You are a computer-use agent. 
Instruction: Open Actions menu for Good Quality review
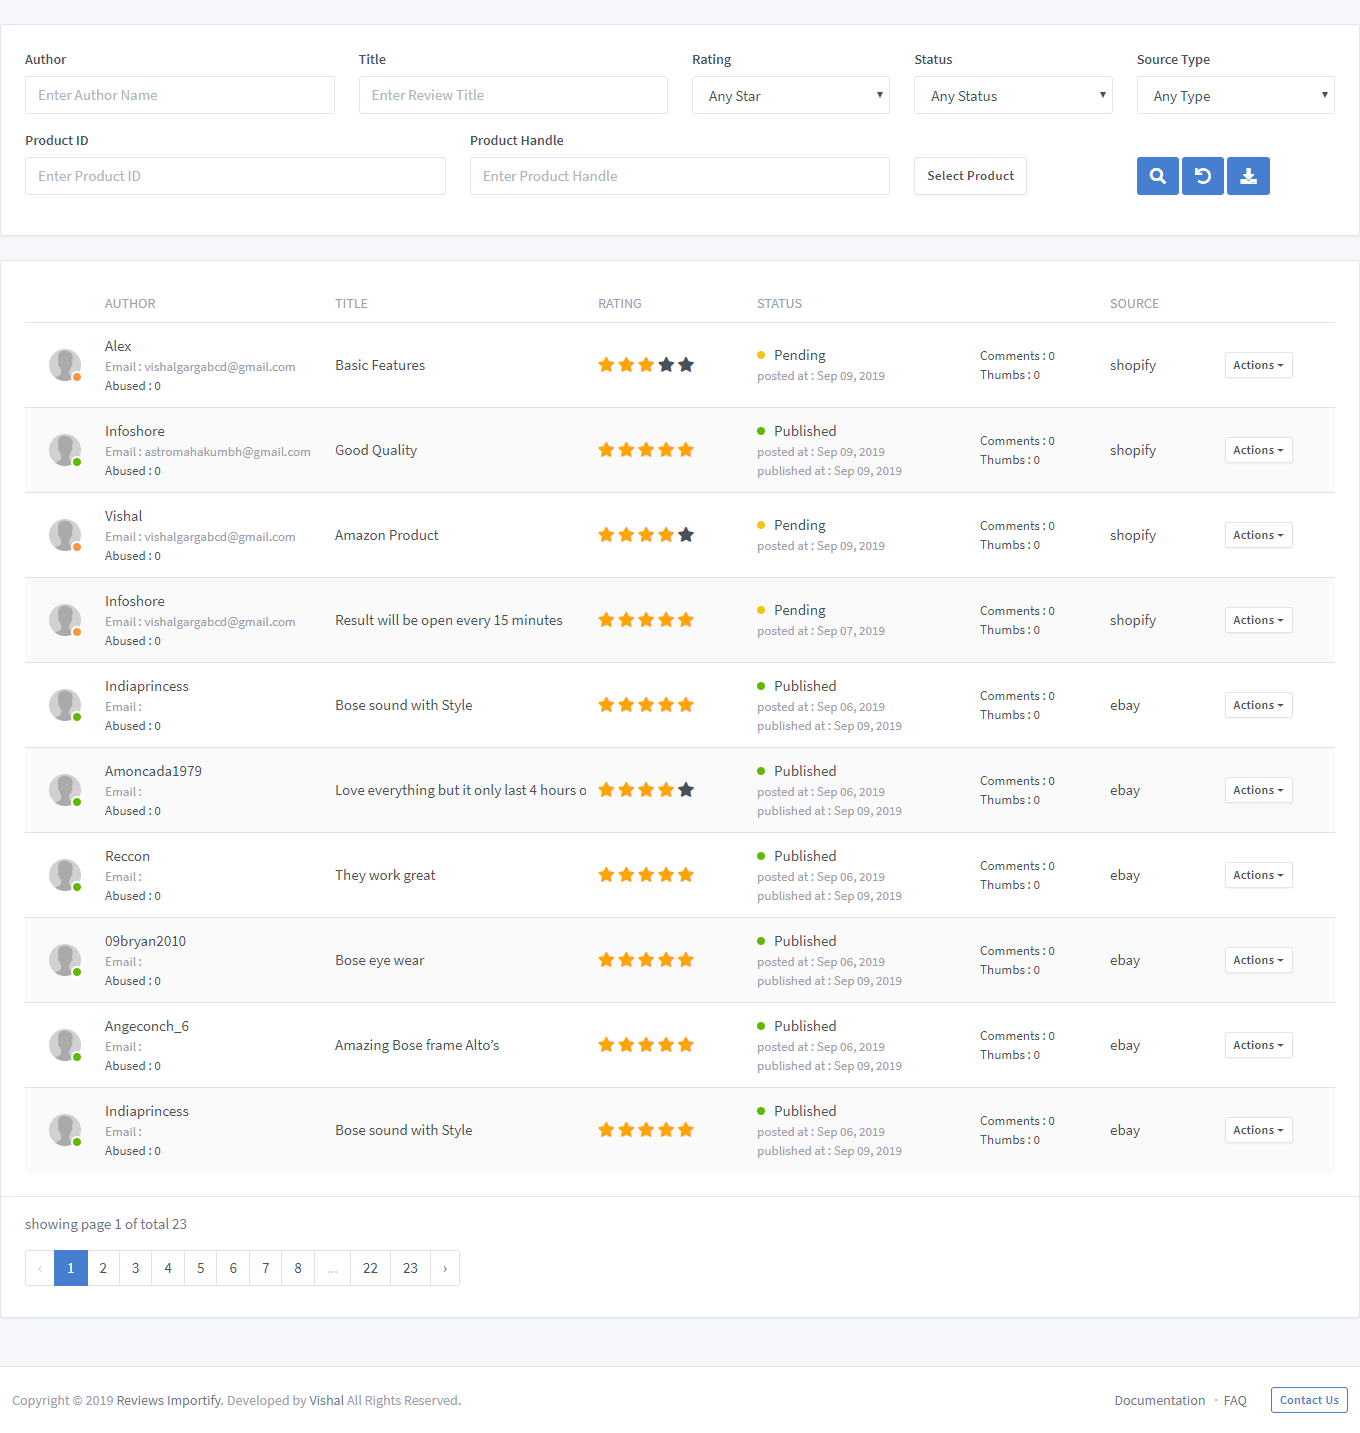[x=1258, y=450]
